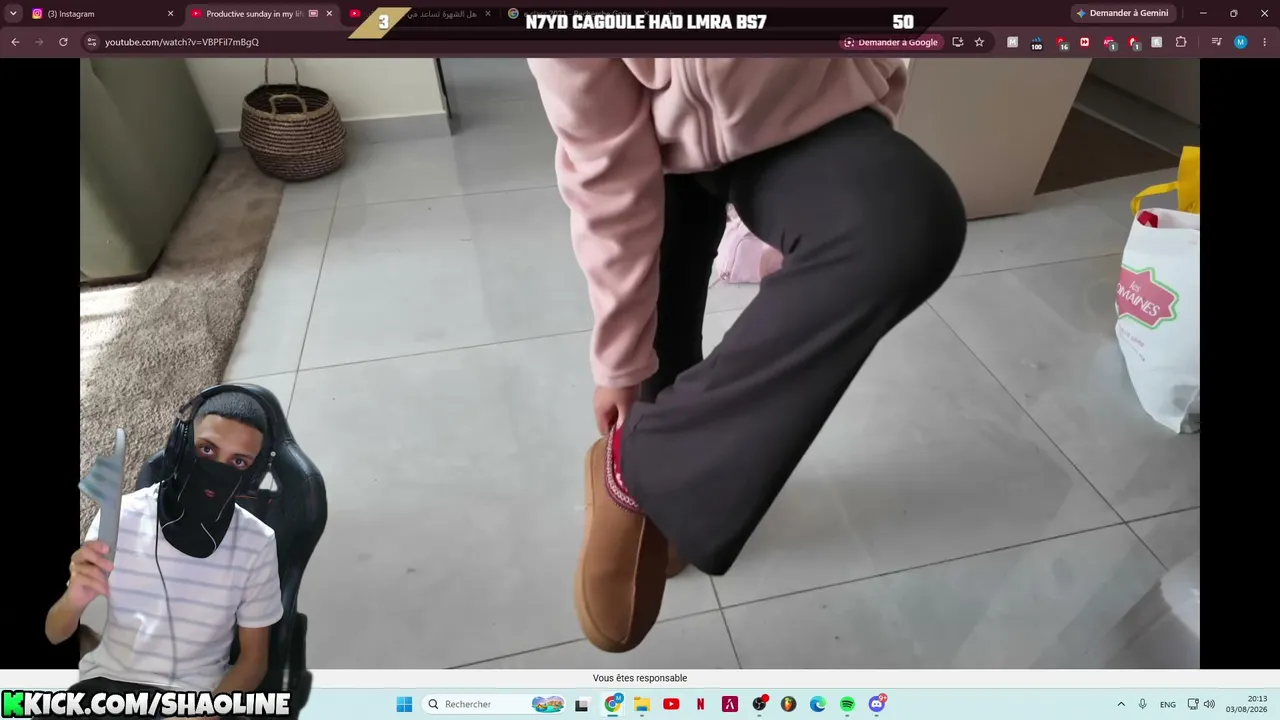This screenshot has width=1280, height=720.
Task: Switch the ENG keyboard language
Action: pos(1168,704)
